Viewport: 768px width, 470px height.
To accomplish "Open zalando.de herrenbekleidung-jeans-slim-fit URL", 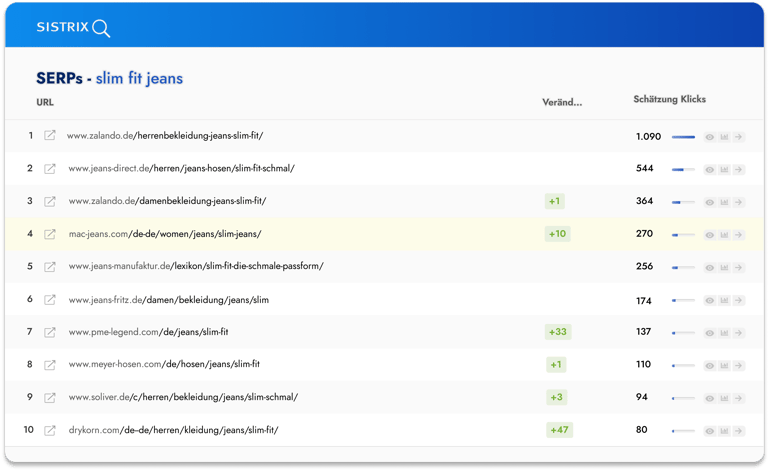I will point(165,136).
